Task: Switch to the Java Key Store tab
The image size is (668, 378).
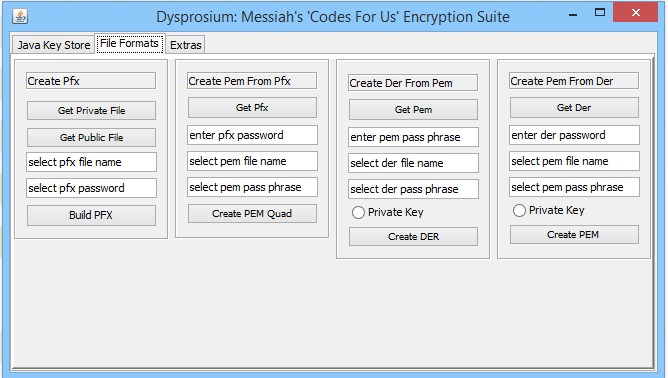Action: point(53,45)
